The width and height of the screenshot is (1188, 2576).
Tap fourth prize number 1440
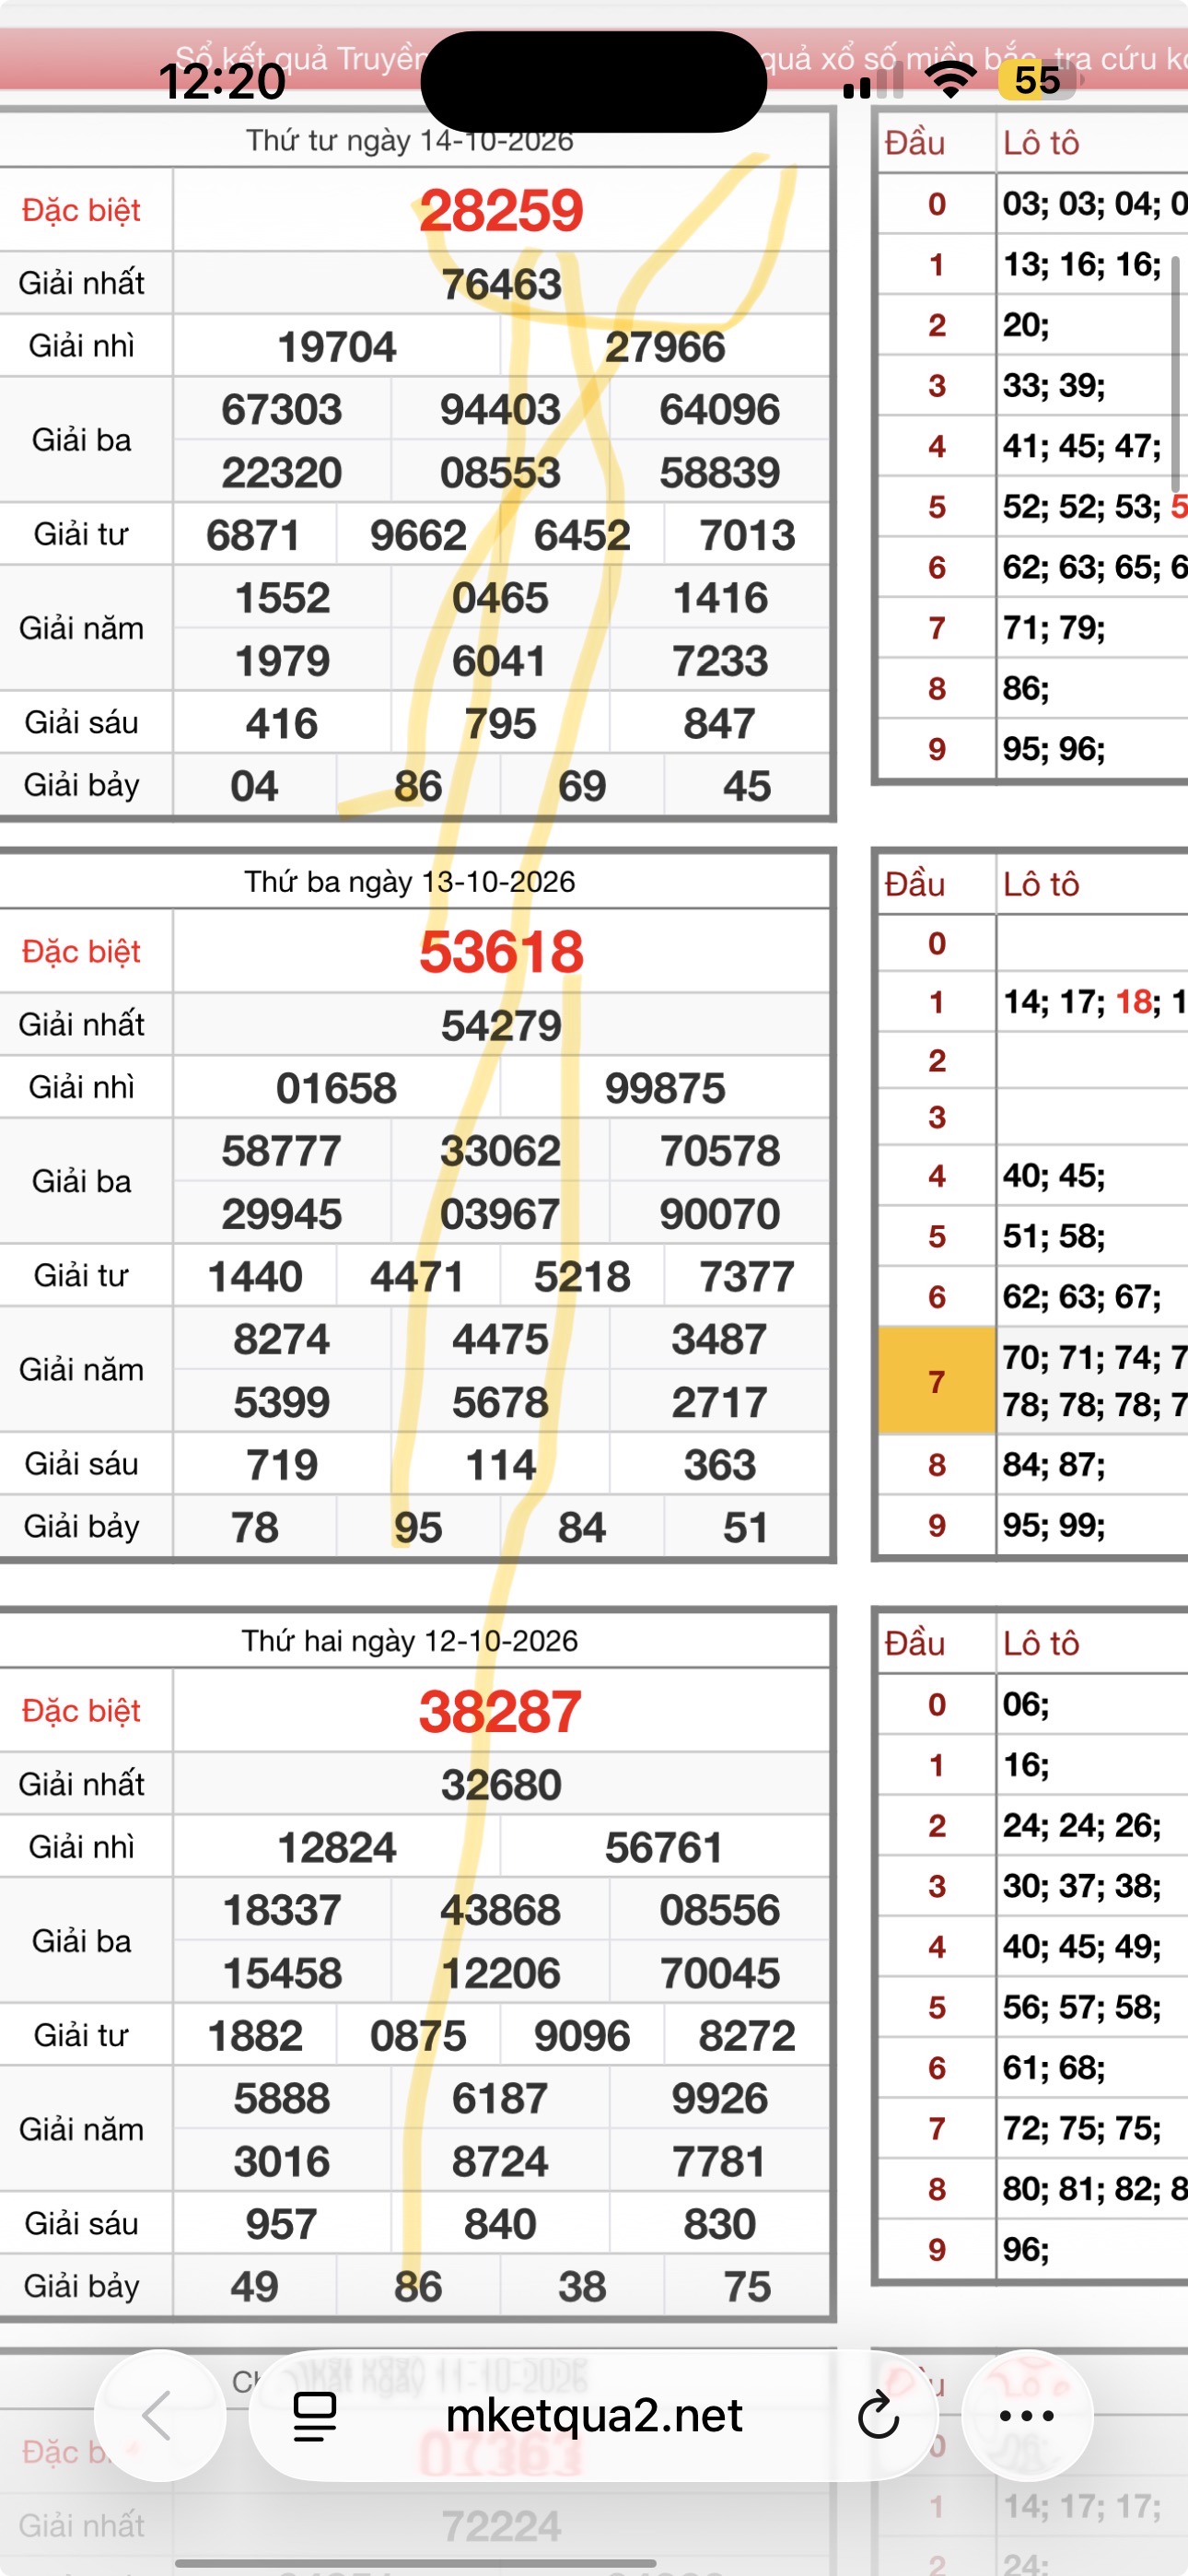point(255,1277)
